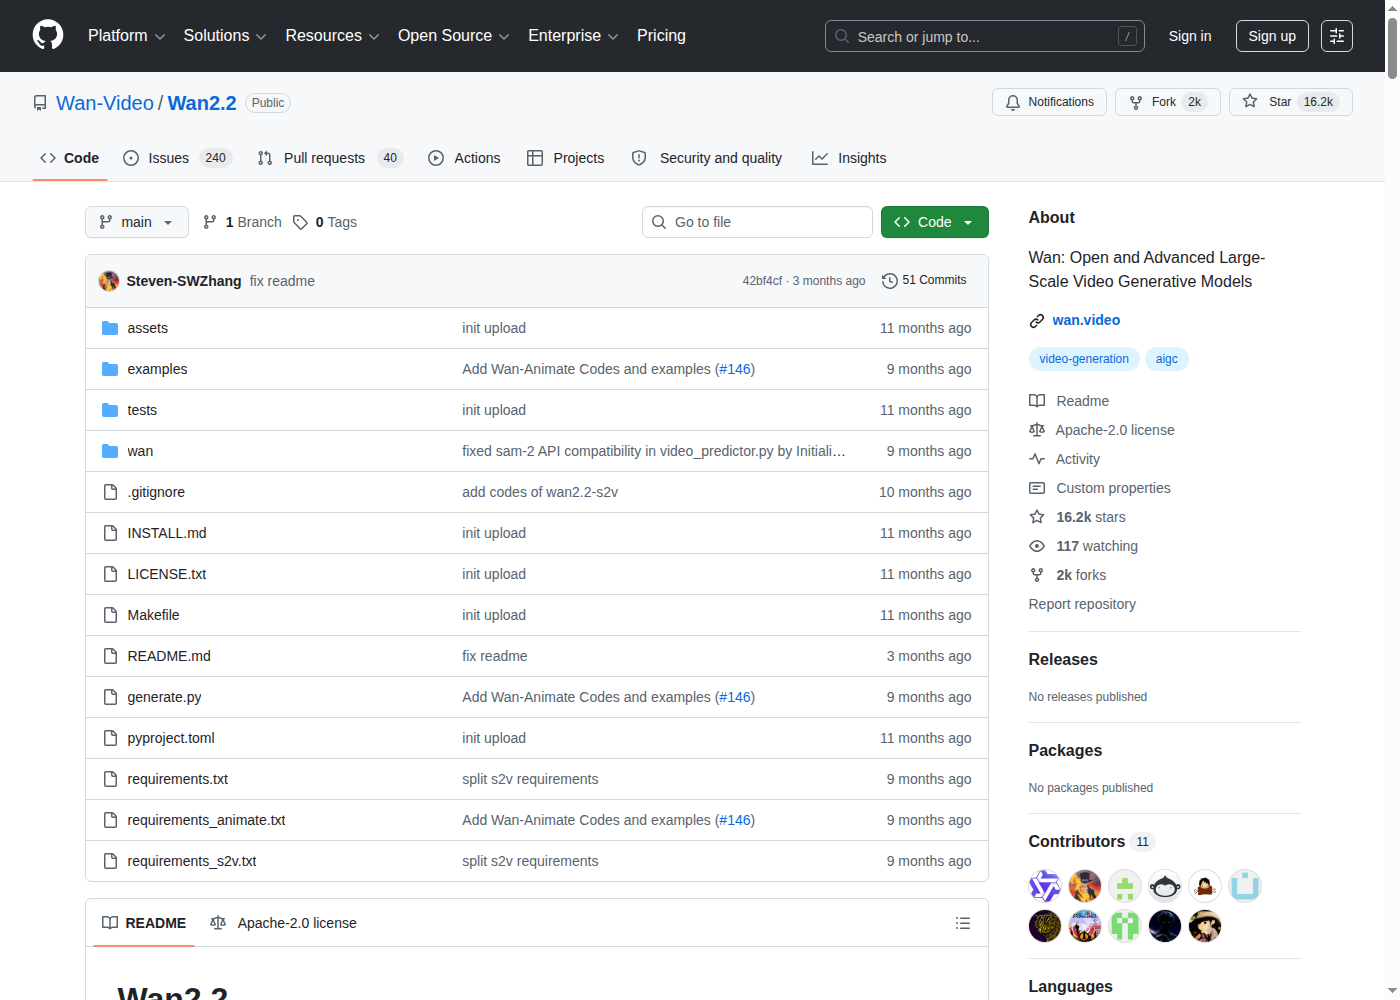The width and height of the screenshot is (1400, 1000).
Task: Open the generate.py file
Action: coord(164,697)
